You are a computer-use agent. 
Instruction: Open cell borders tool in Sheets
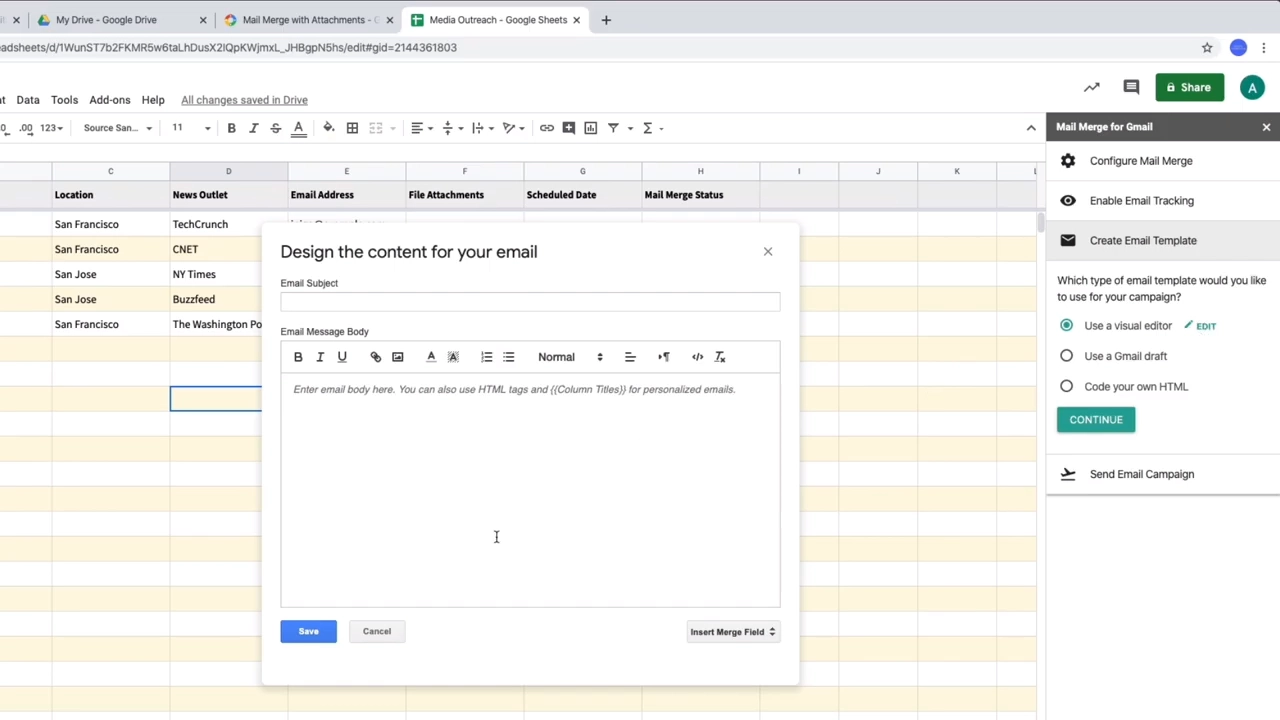point(352,128)
